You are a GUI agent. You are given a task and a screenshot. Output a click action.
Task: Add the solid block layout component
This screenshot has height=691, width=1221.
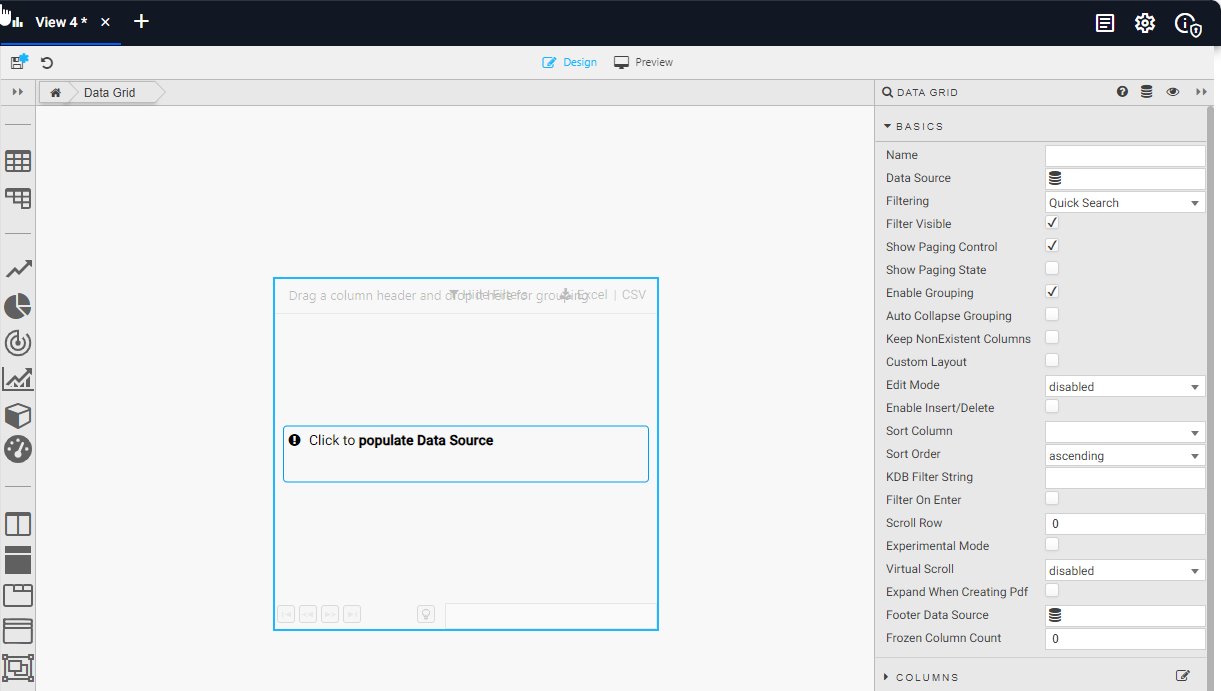18,560
